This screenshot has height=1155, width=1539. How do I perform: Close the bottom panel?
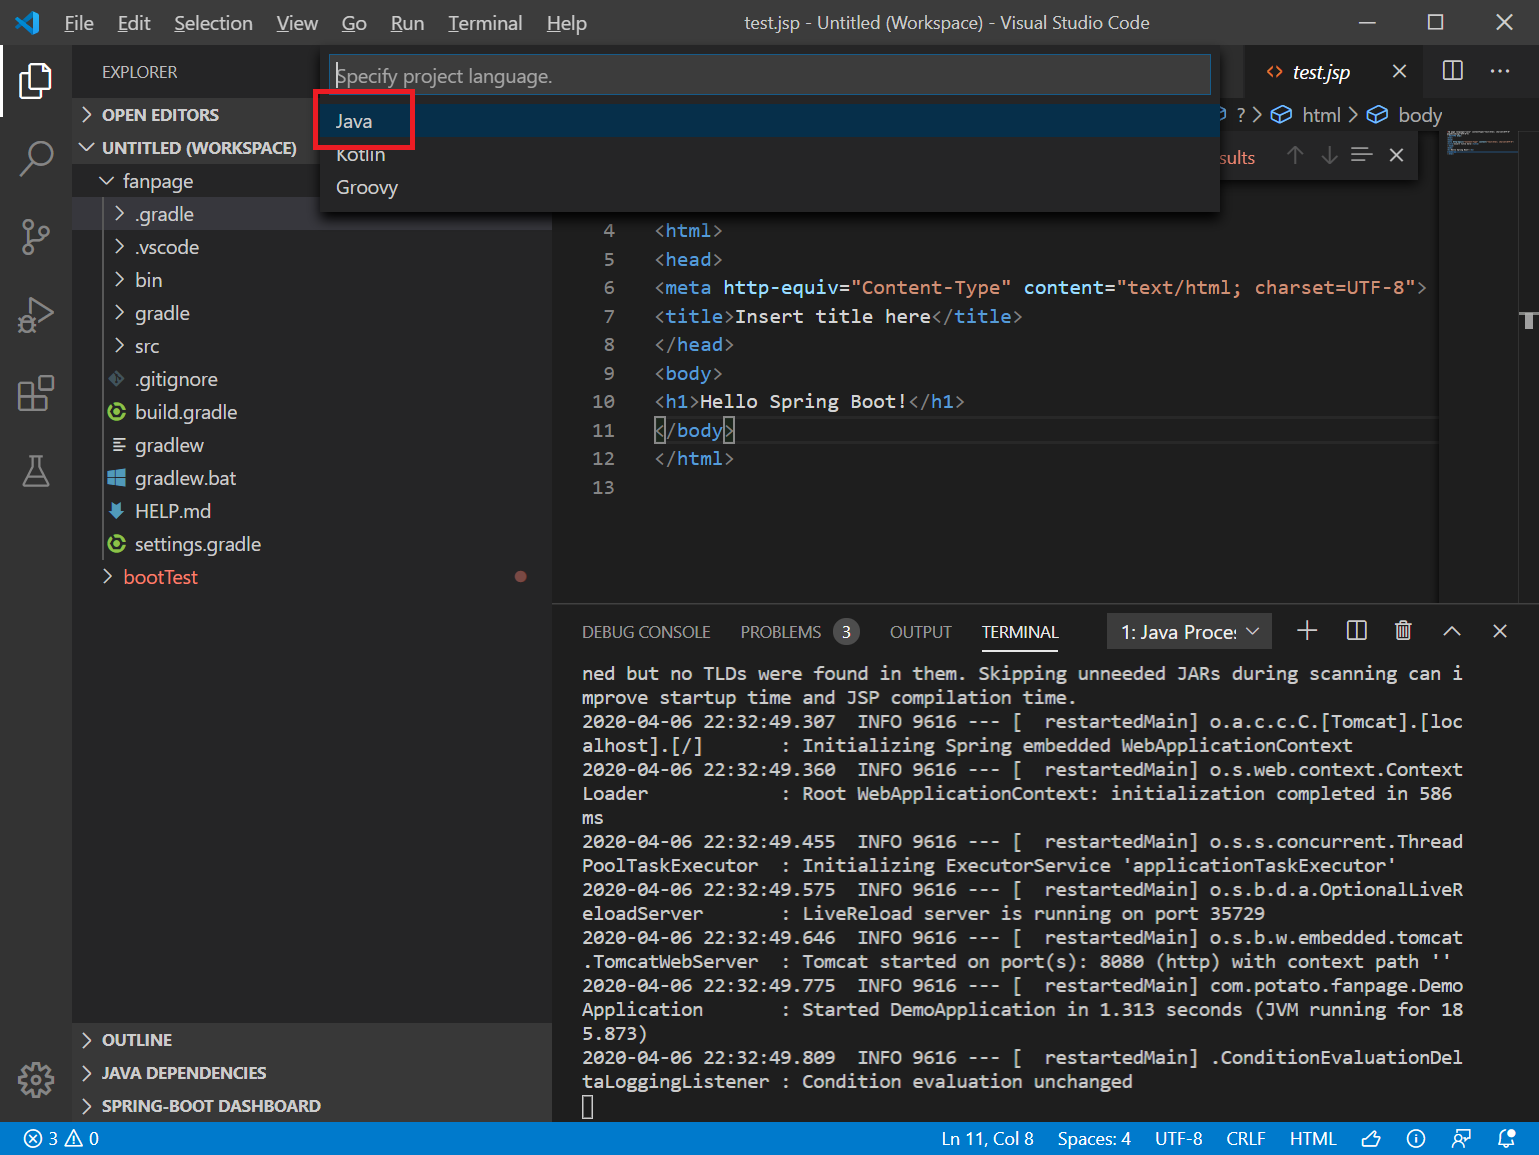coord(1500,631)
